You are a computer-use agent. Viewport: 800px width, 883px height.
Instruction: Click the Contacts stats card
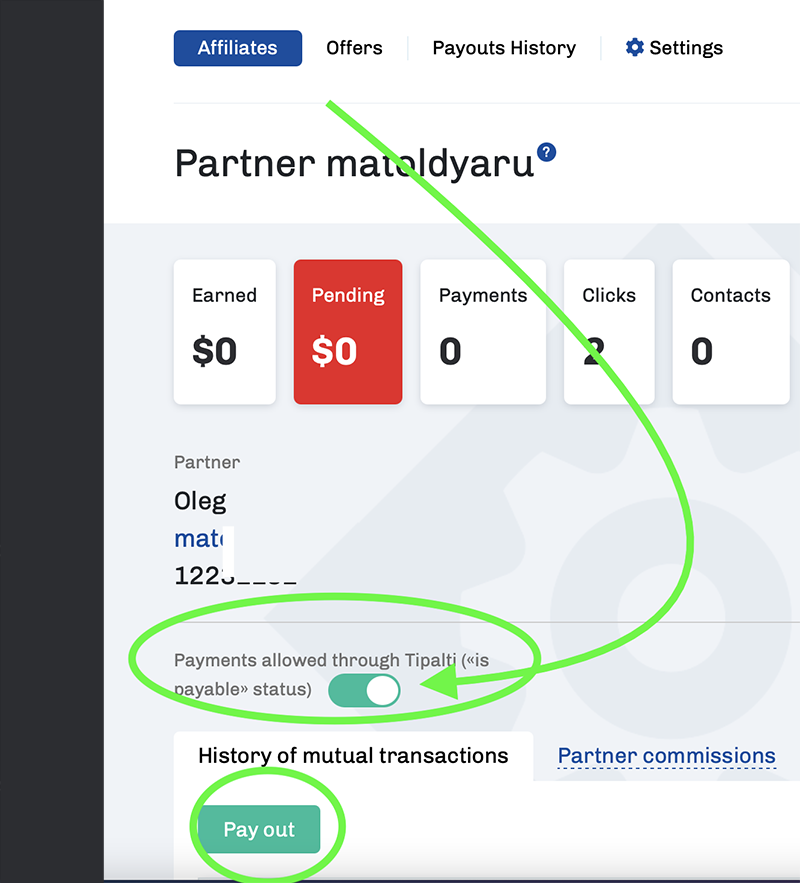pos(731,332)
